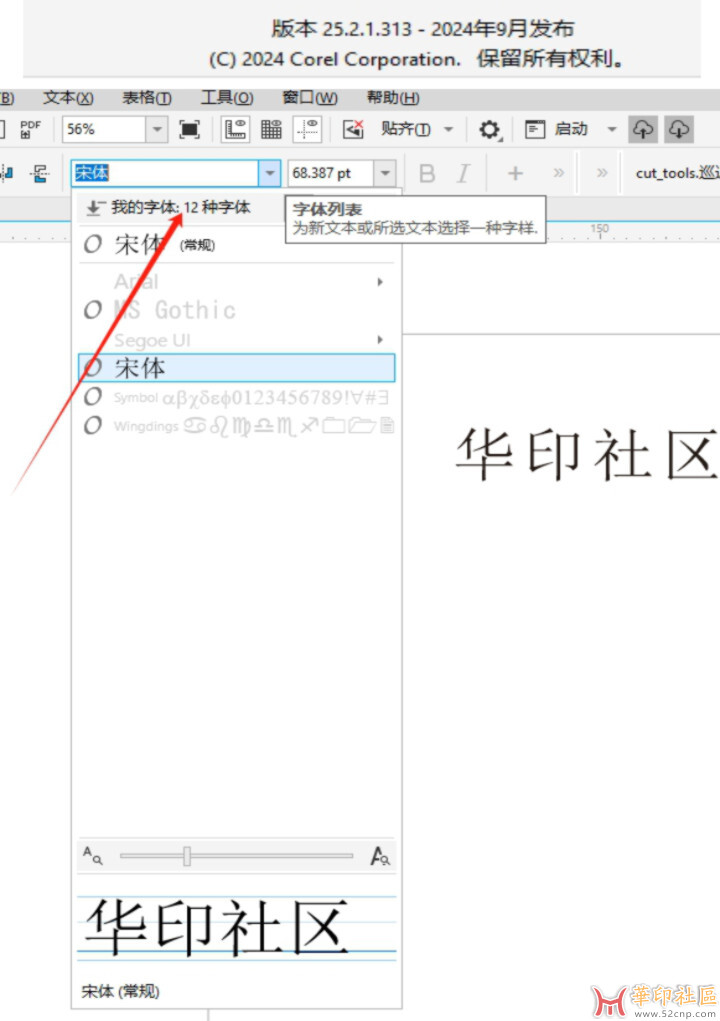Image resolution: width=720 pixels, height=1021 pixels.
Task: Click the Bold formatting button
Action: (427, 173)
